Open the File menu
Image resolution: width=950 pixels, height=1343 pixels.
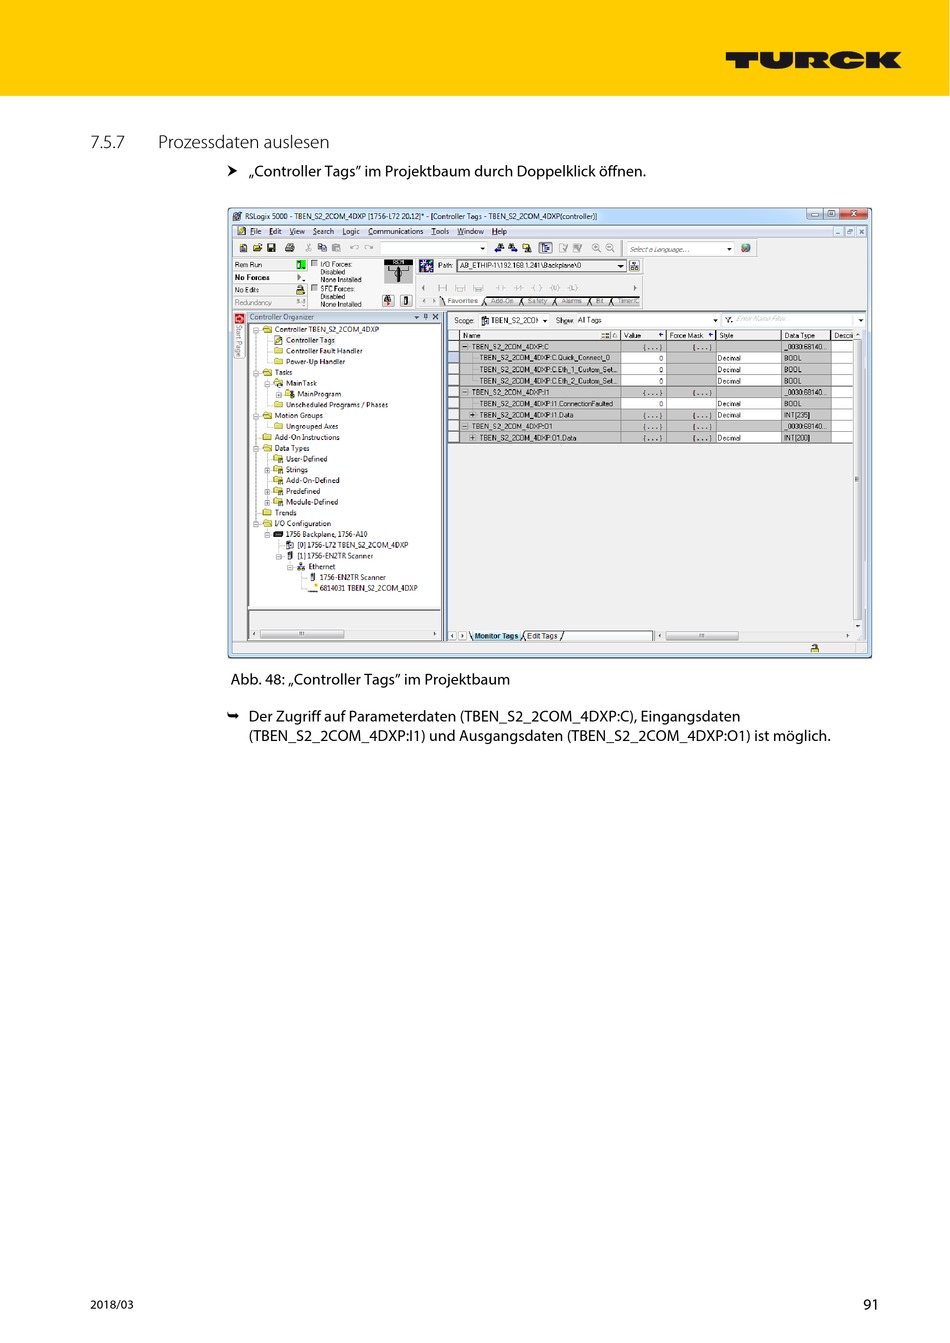tap(256, 231)
